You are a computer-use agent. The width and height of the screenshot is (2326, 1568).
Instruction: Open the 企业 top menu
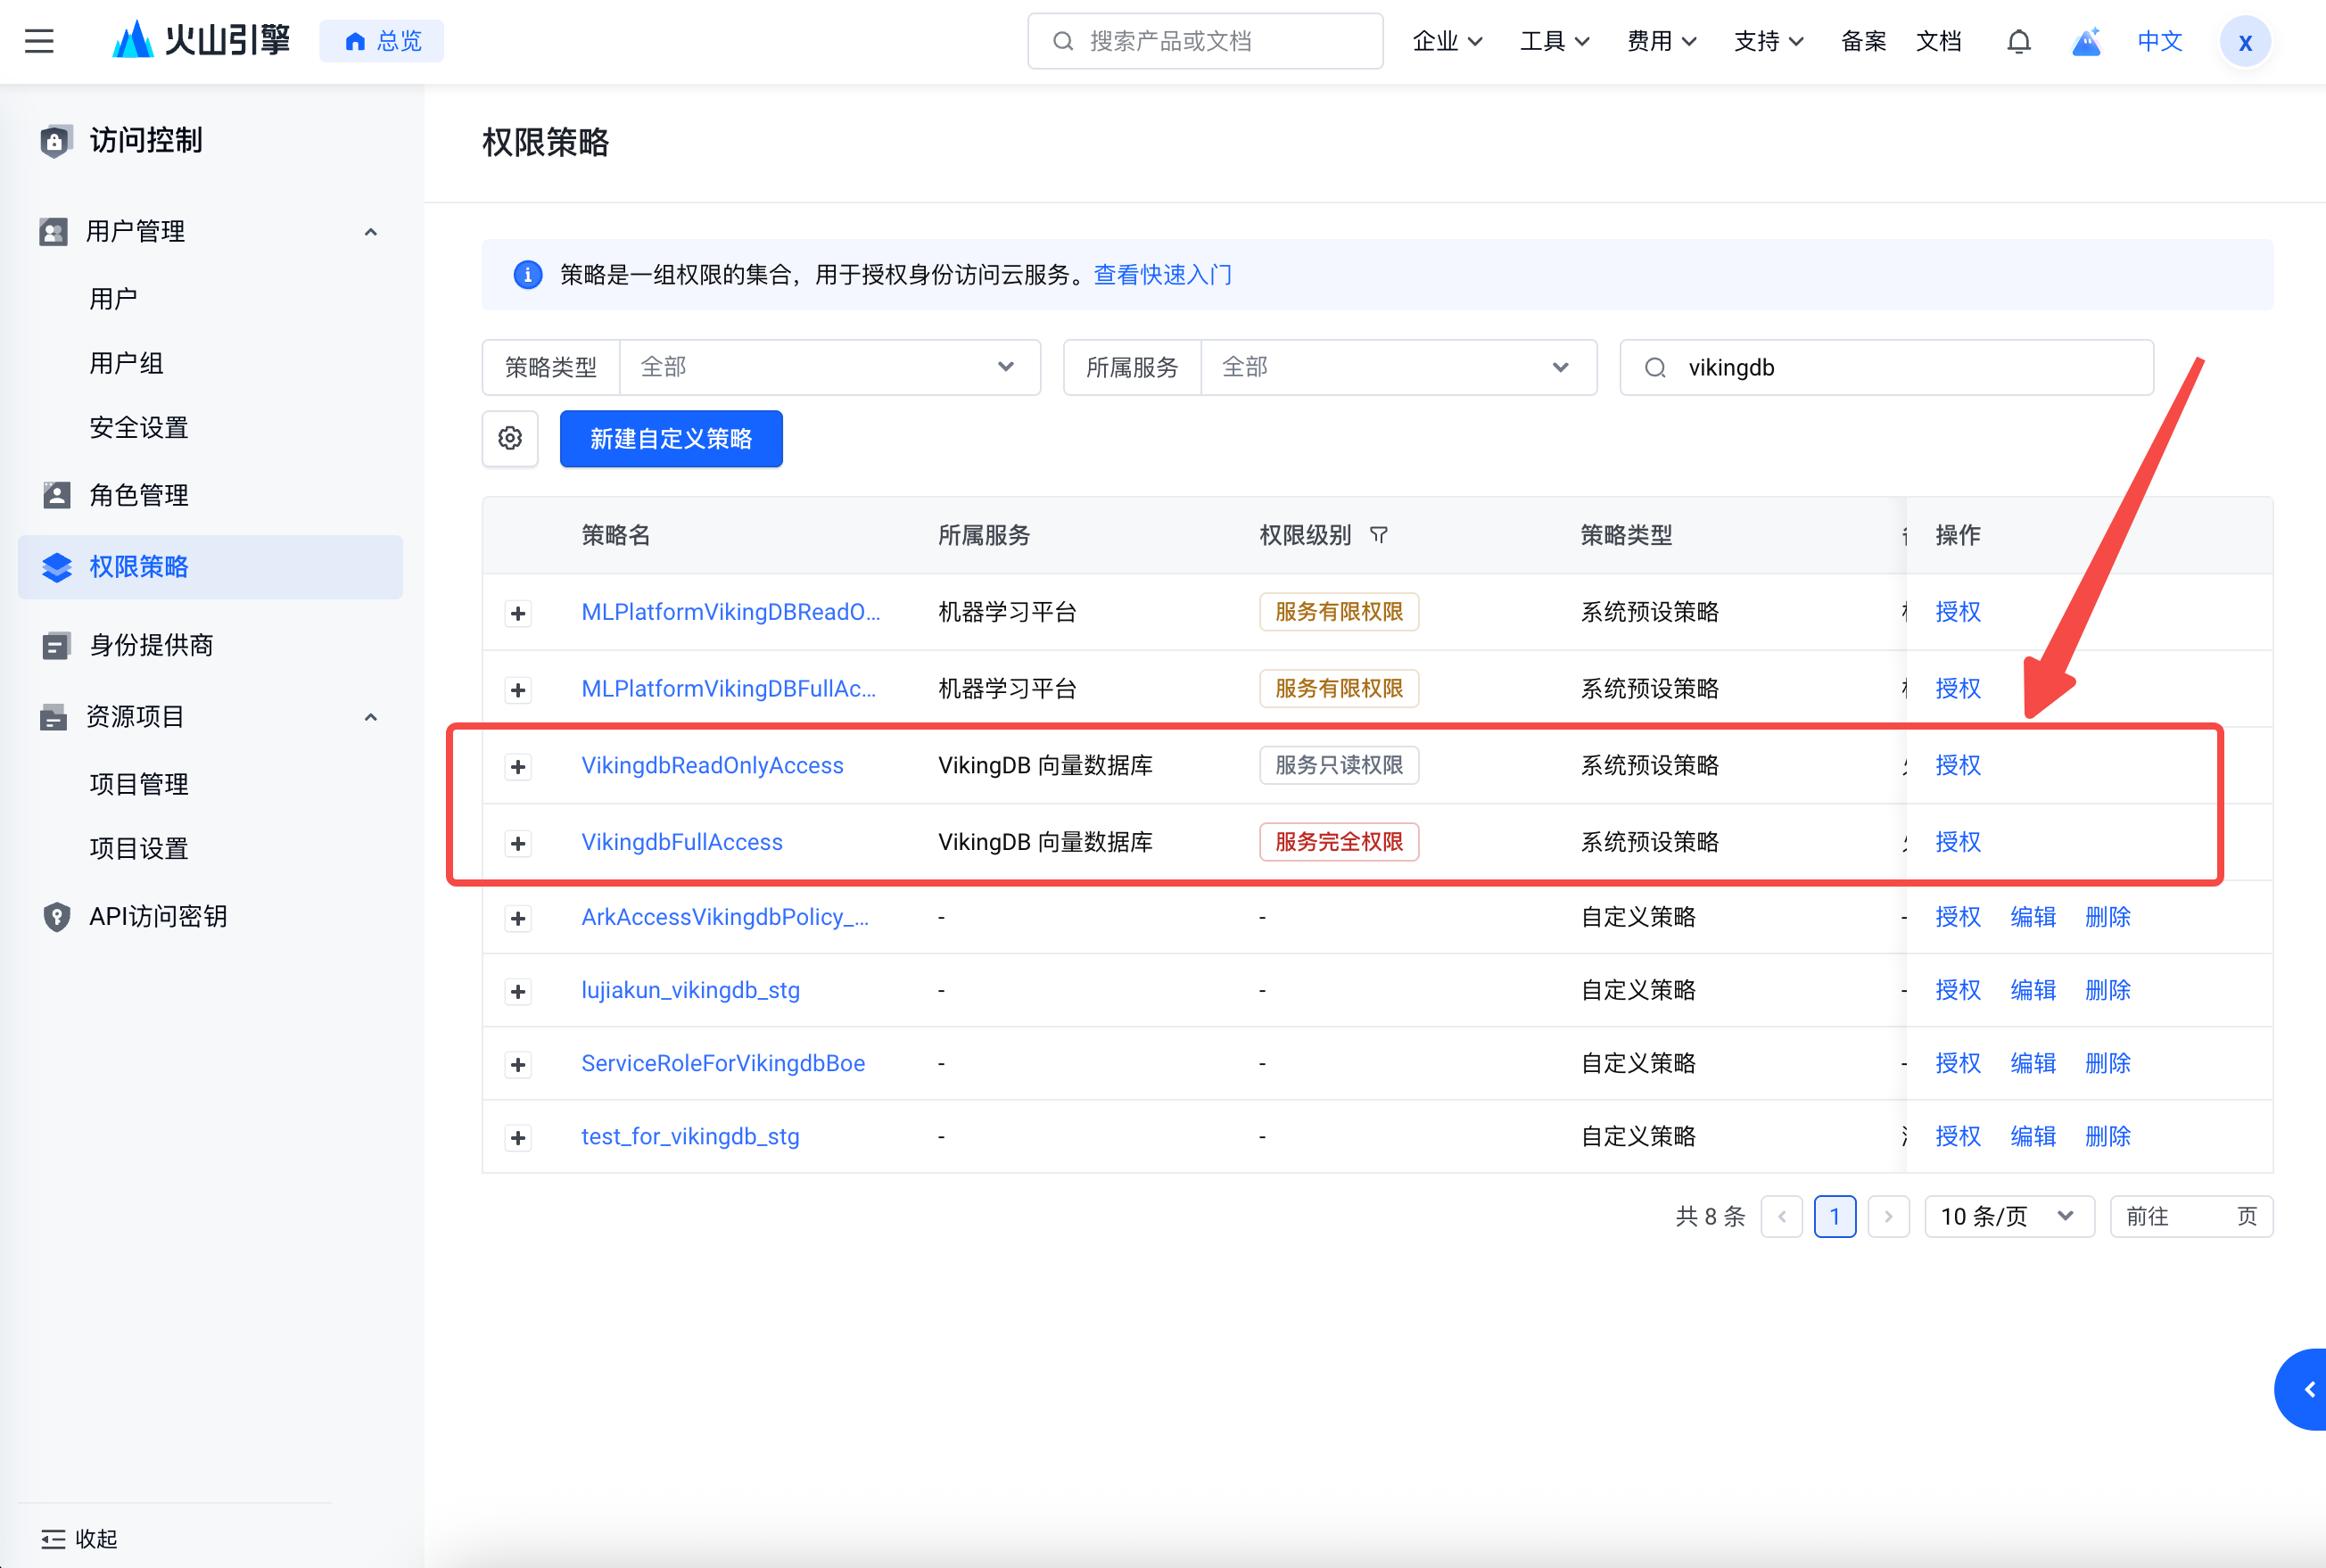pos(1447,41)
